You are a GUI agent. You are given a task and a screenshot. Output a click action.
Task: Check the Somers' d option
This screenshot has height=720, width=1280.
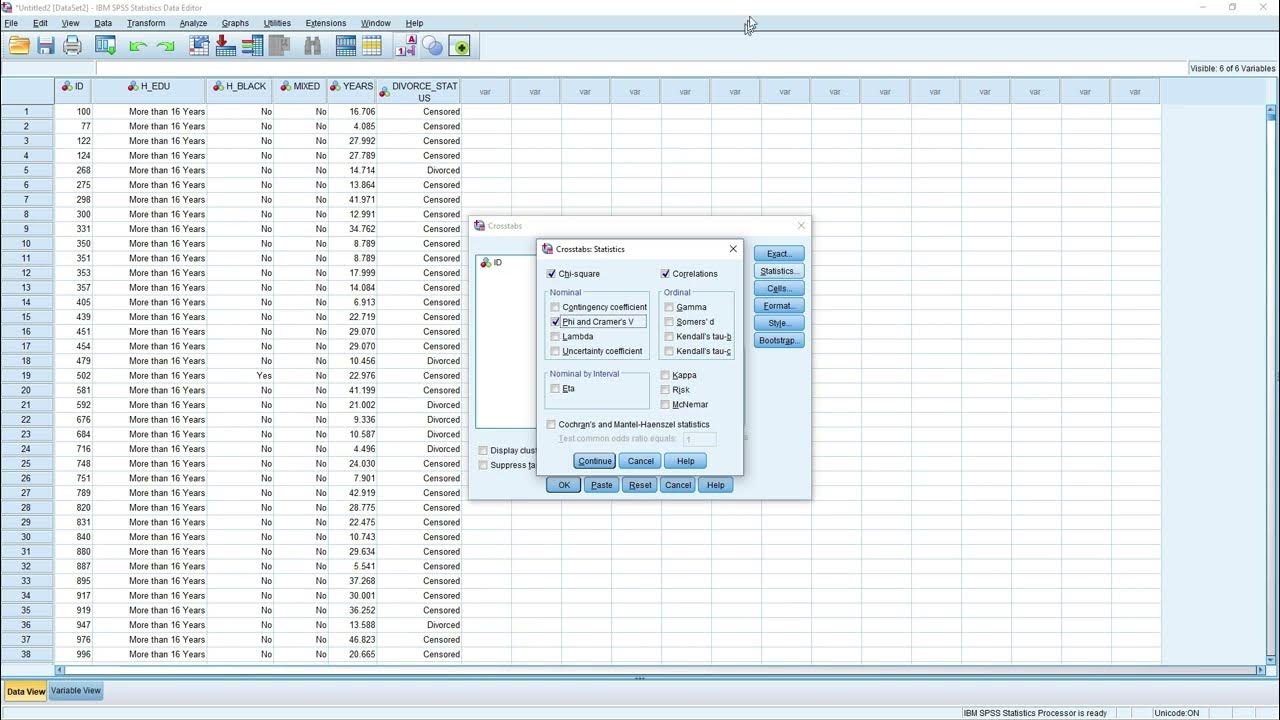click(x=669, y=322)
